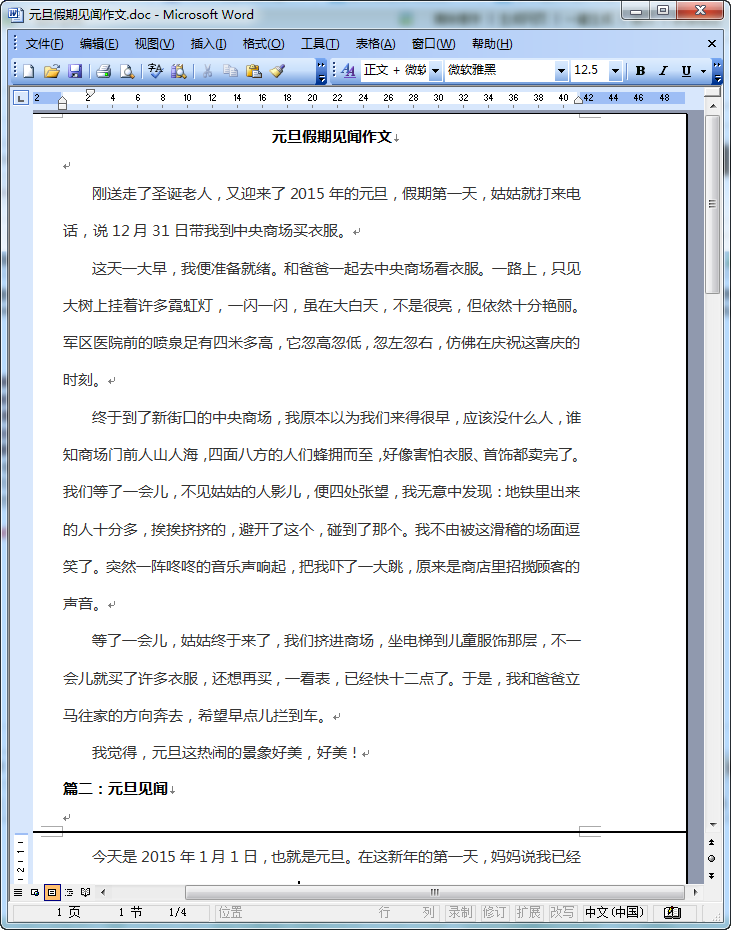Open the 视图(V) menu
Viewport: 731px width, 930px height.
coord(154,44)
